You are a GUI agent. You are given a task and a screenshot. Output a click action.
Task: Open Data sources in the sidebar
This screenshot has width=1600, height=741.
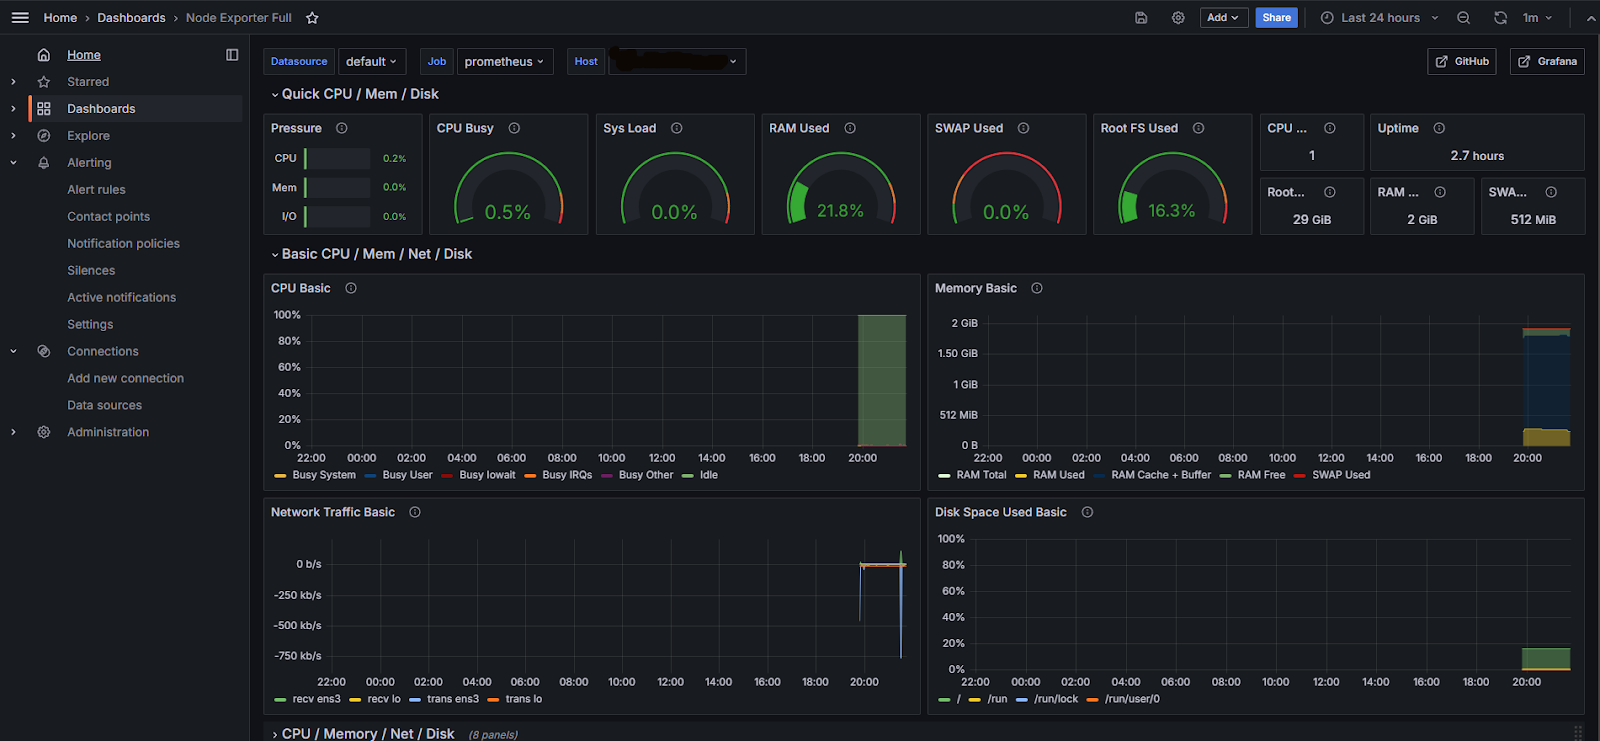pos(104,406)
